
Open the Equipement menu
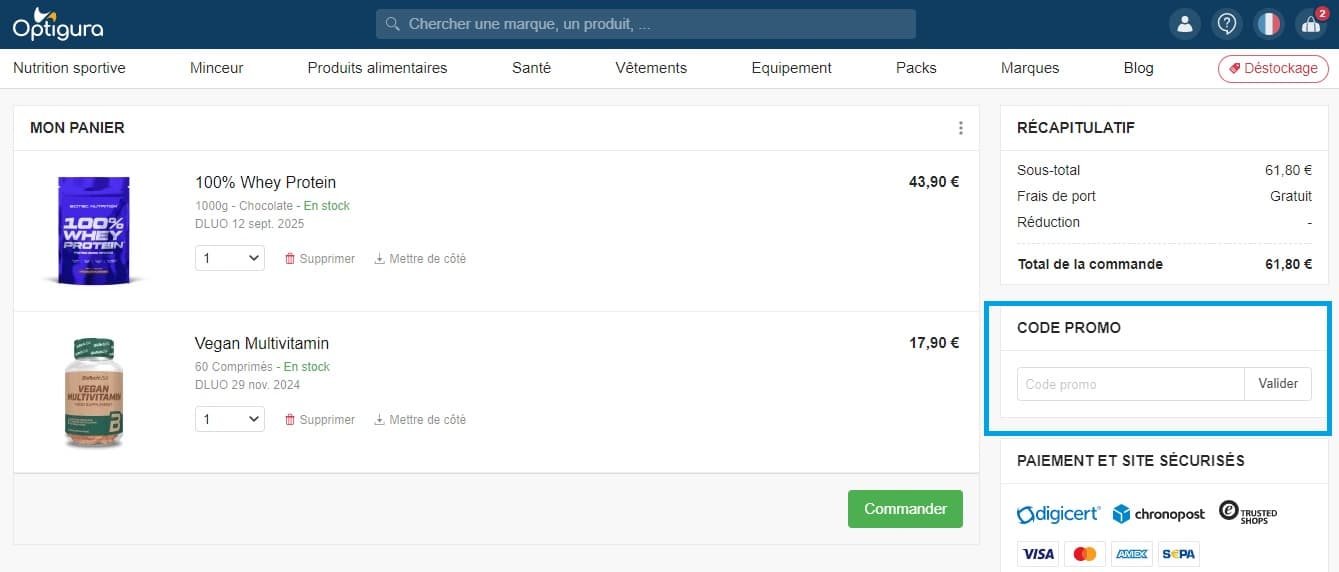[x=791, y=68]
